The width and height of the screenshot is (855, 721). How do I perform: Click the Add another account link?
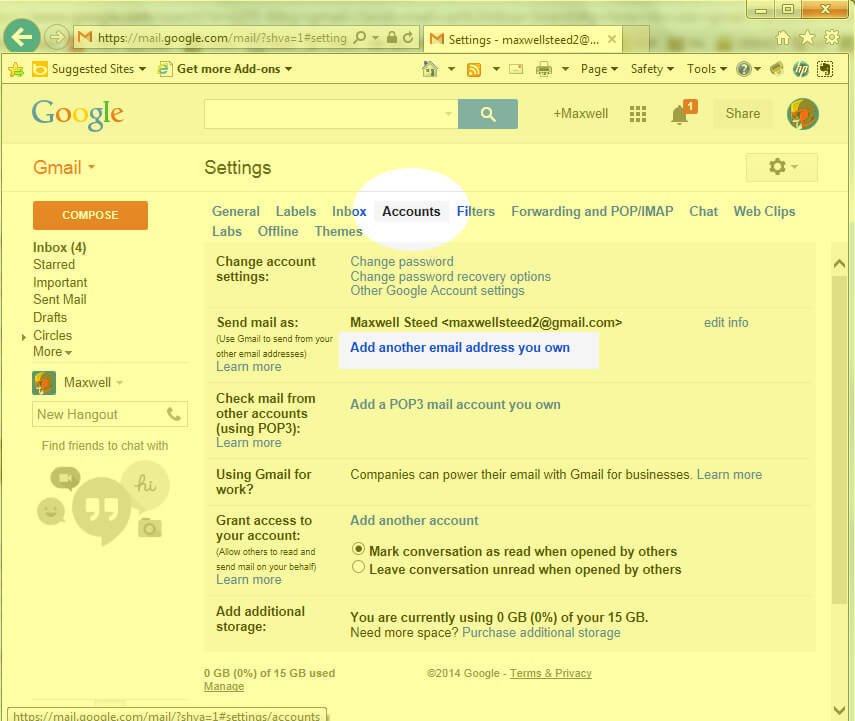(414, 520)
